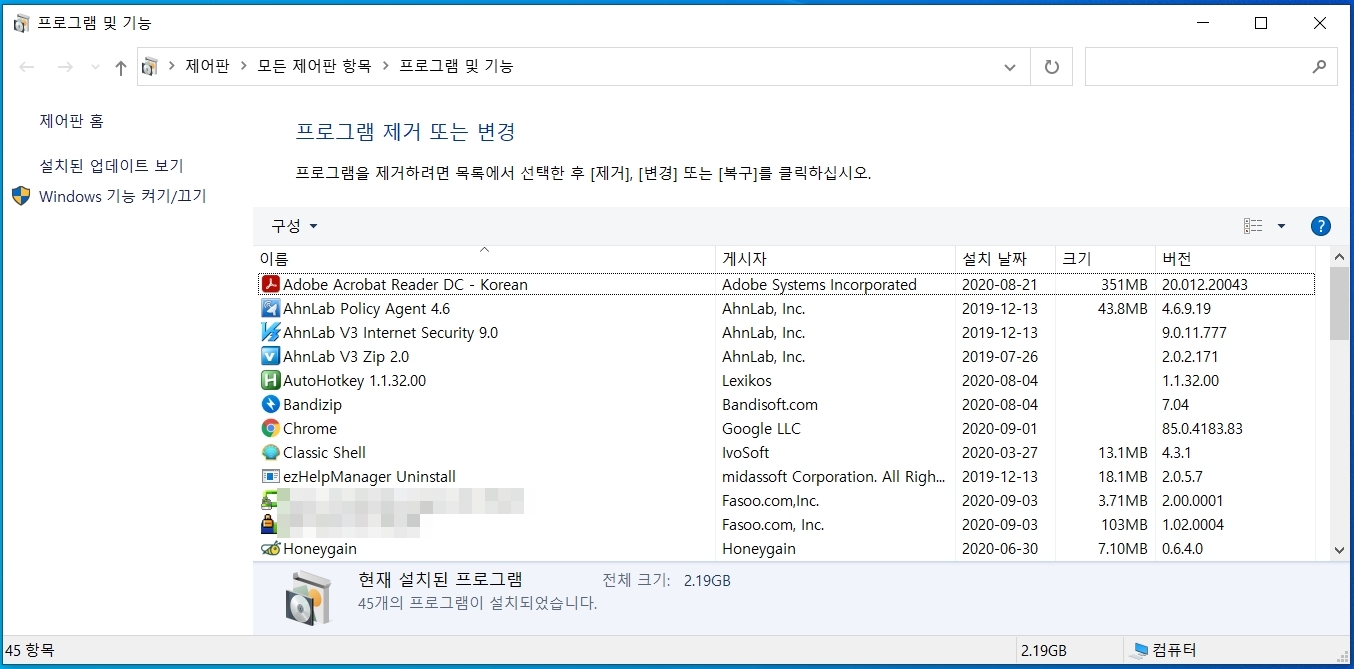Click the list scrollbar down arrow
The image size is (1354, 669).
tap(1340, 549)
